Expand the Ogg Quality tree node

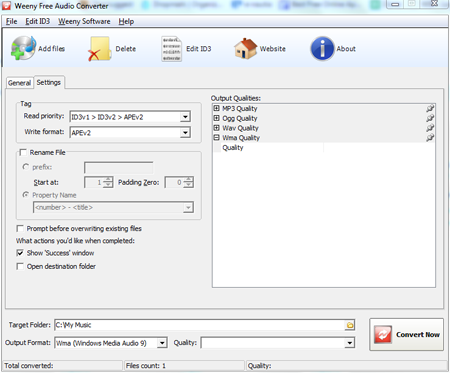coord(217,118)
